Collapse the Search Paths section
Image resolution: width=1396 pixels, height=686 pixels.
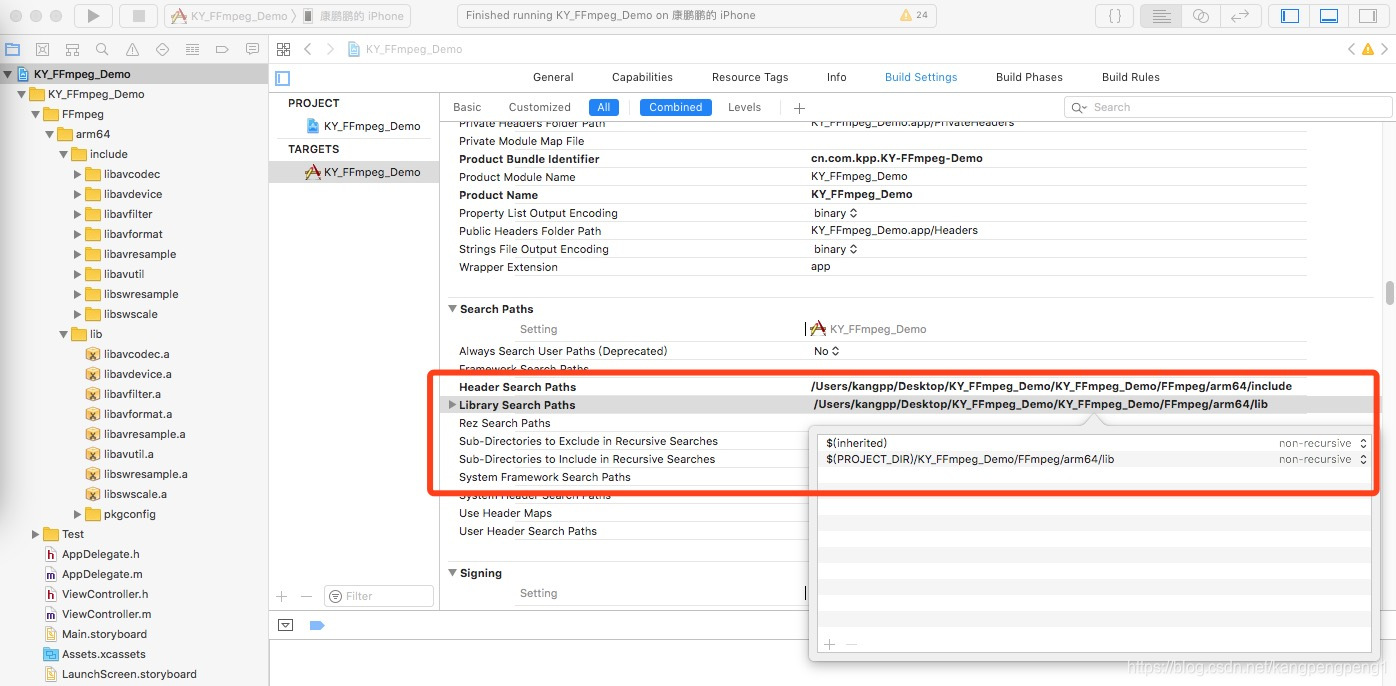tap(452, 309)
